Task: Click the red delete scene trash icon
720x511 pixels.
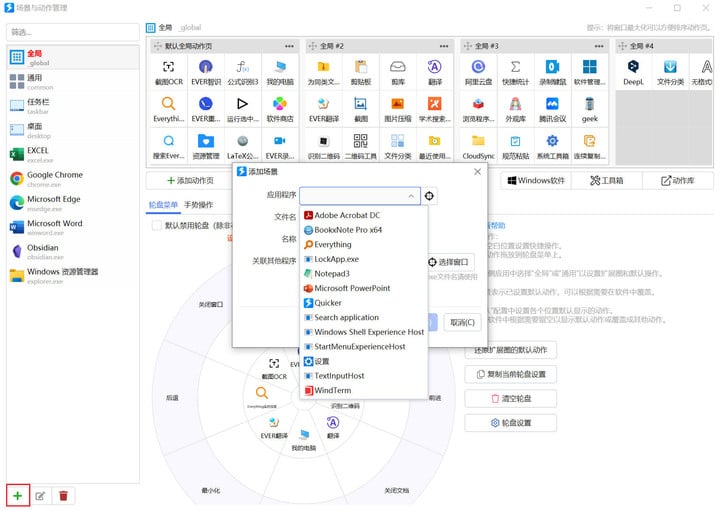Action: (x=63, y=495)
